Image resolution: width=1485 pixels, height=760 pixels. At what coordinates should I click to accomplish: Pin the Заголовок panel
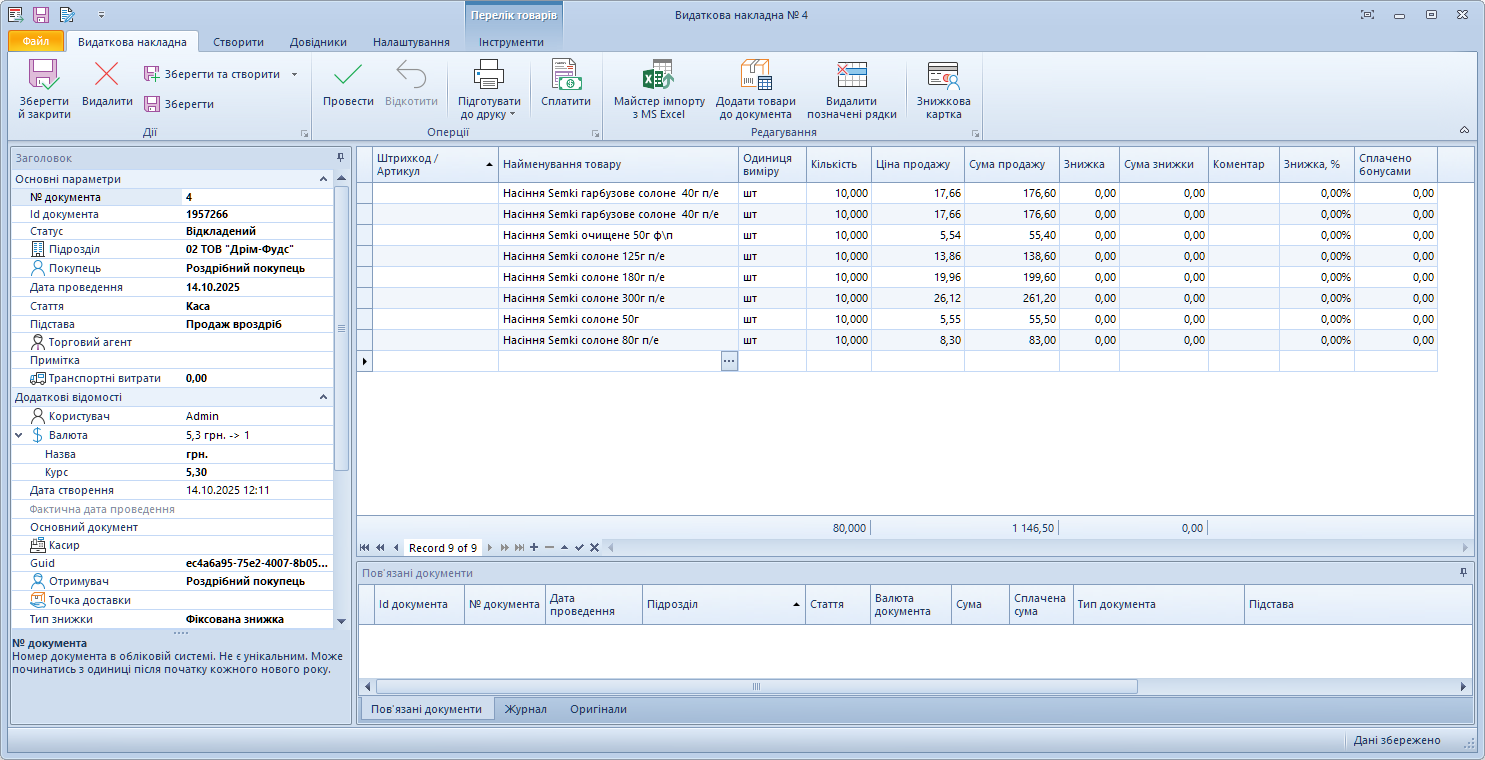[x=340, y=158]
